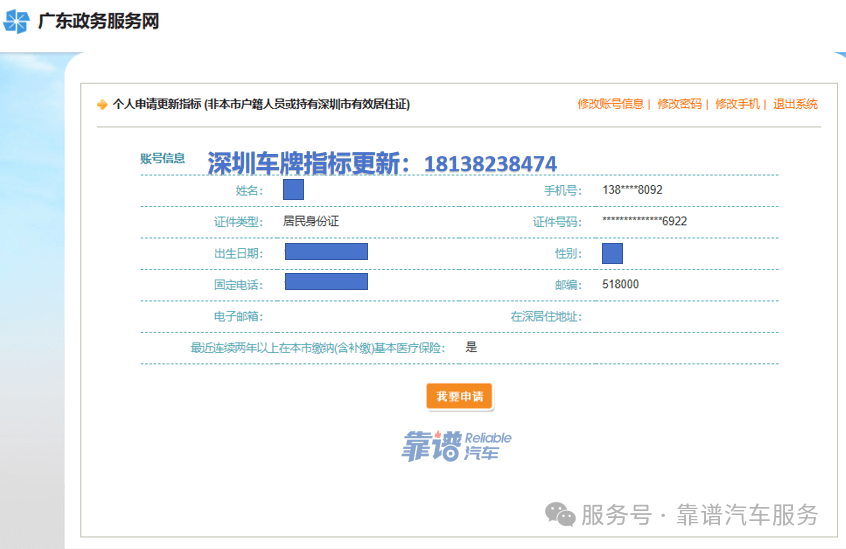Click the ID number ending in 6922

(x=644, y=221)
